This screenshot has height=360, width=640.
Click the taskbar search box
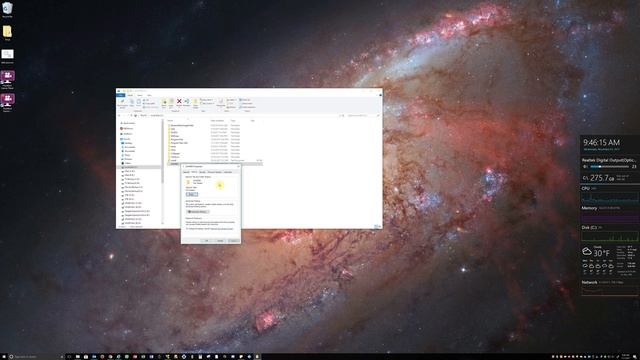(x=35, y=357)
